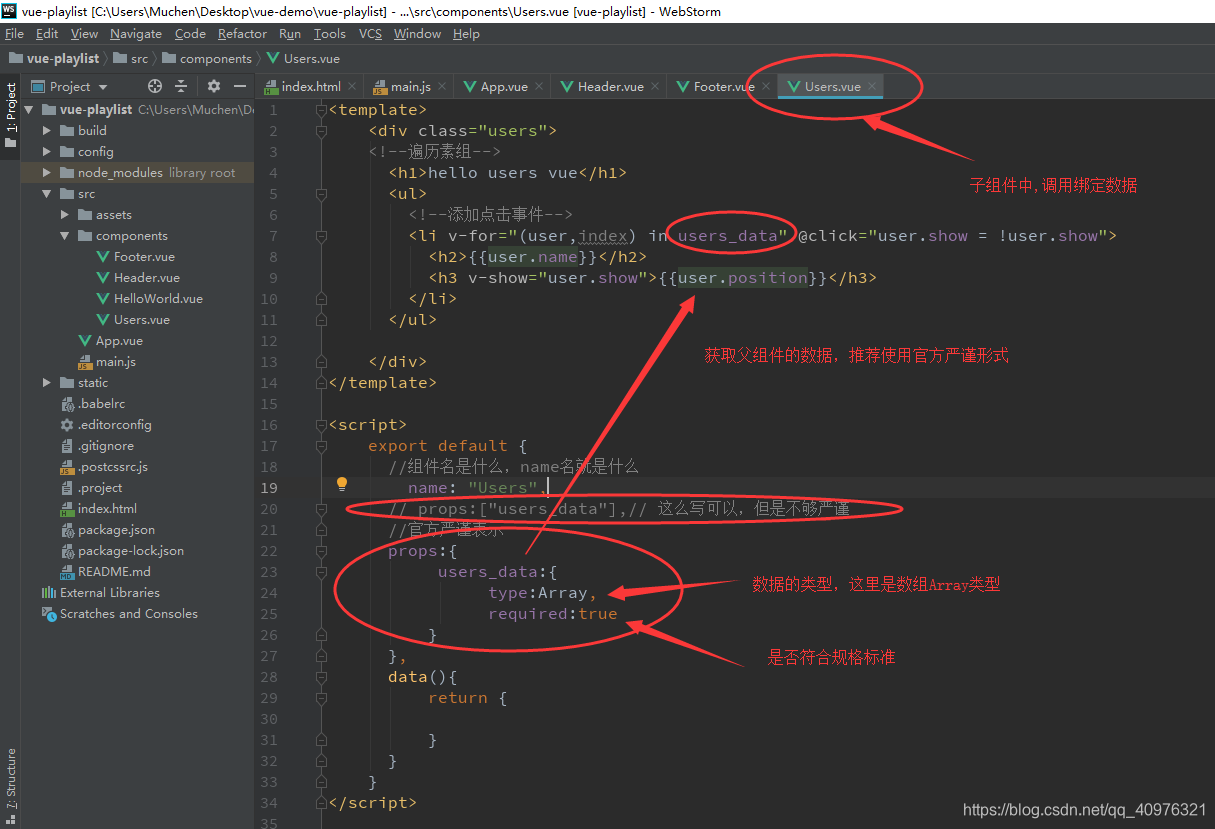Screen dimensions: 1215x829
Task: Select .babelrc in the project tree
Action: tap(93, 404)
